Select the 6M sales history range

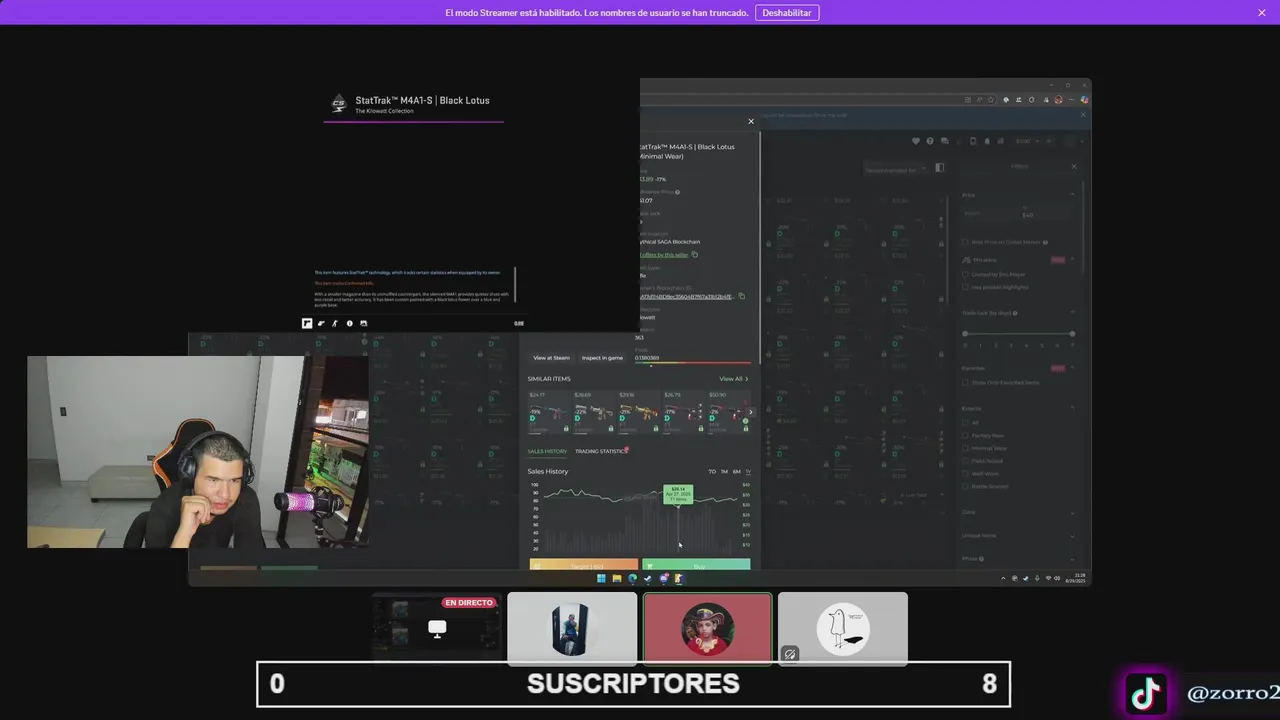(736, 472)
